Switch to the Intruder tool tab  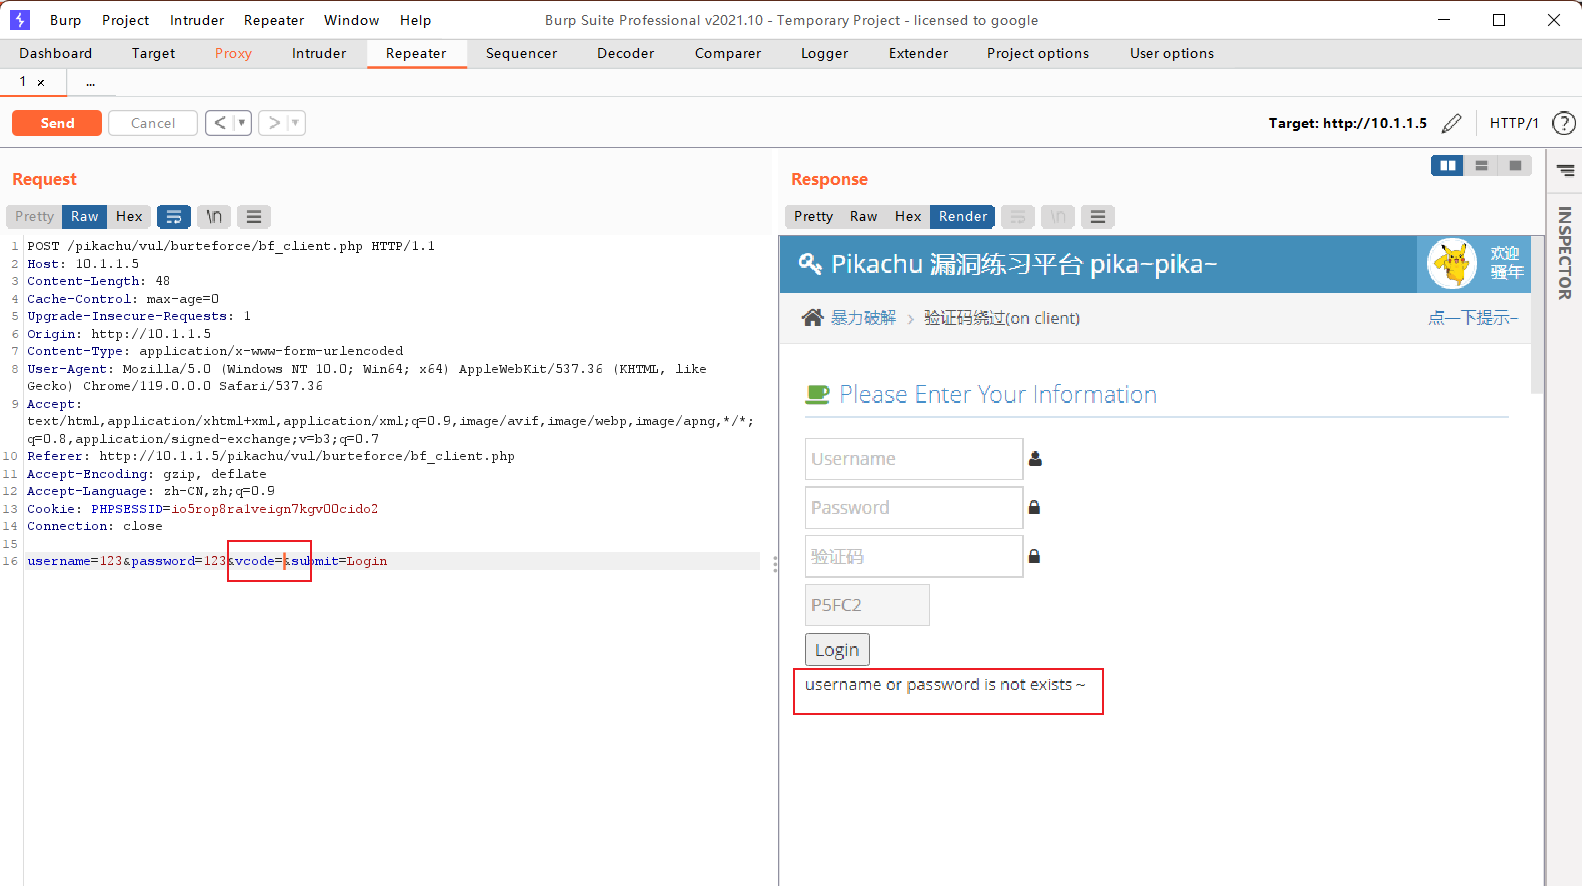point(319,53)
